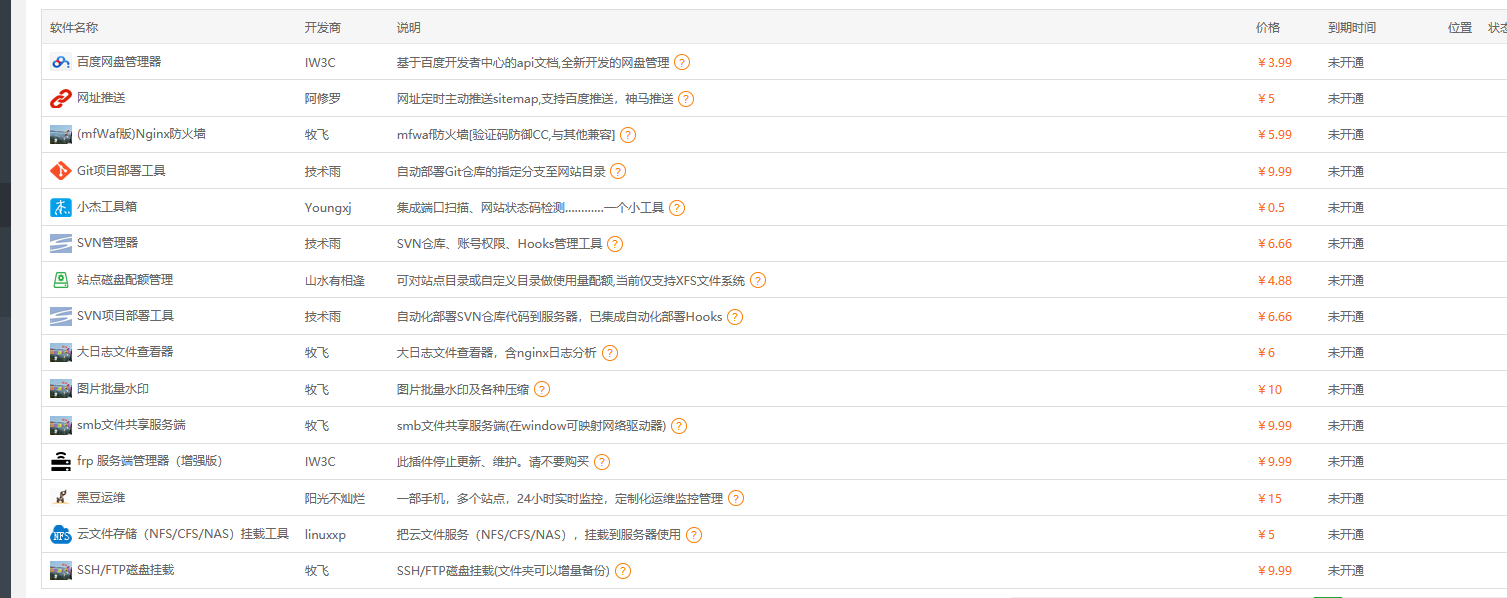This screenshot has width=1507, height=598.
Task: Open help icon beside XFS文件系统 description
Action: pyautogui.click(x=758, y=280)
